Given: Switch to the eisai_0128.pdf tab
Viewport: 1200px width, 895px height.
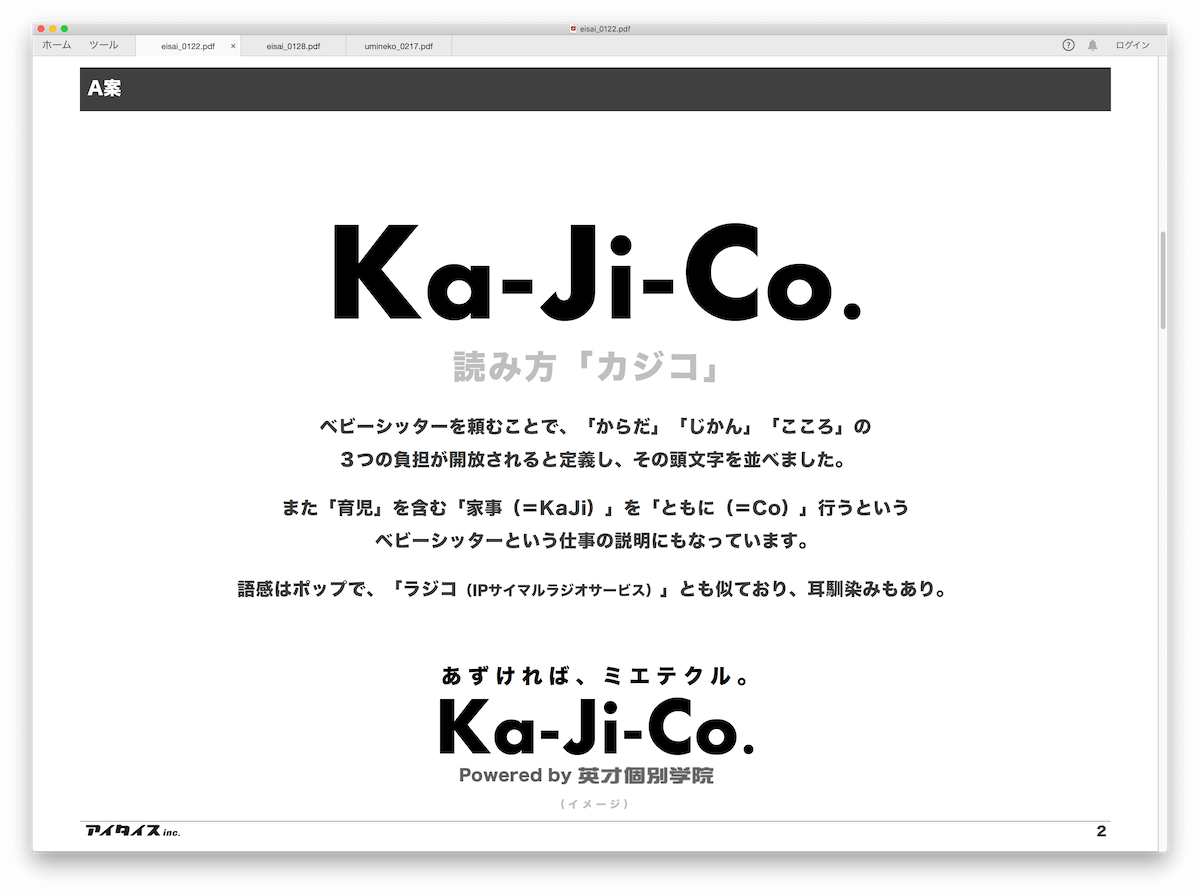Looking at the screenshot, I should [293, 46].
